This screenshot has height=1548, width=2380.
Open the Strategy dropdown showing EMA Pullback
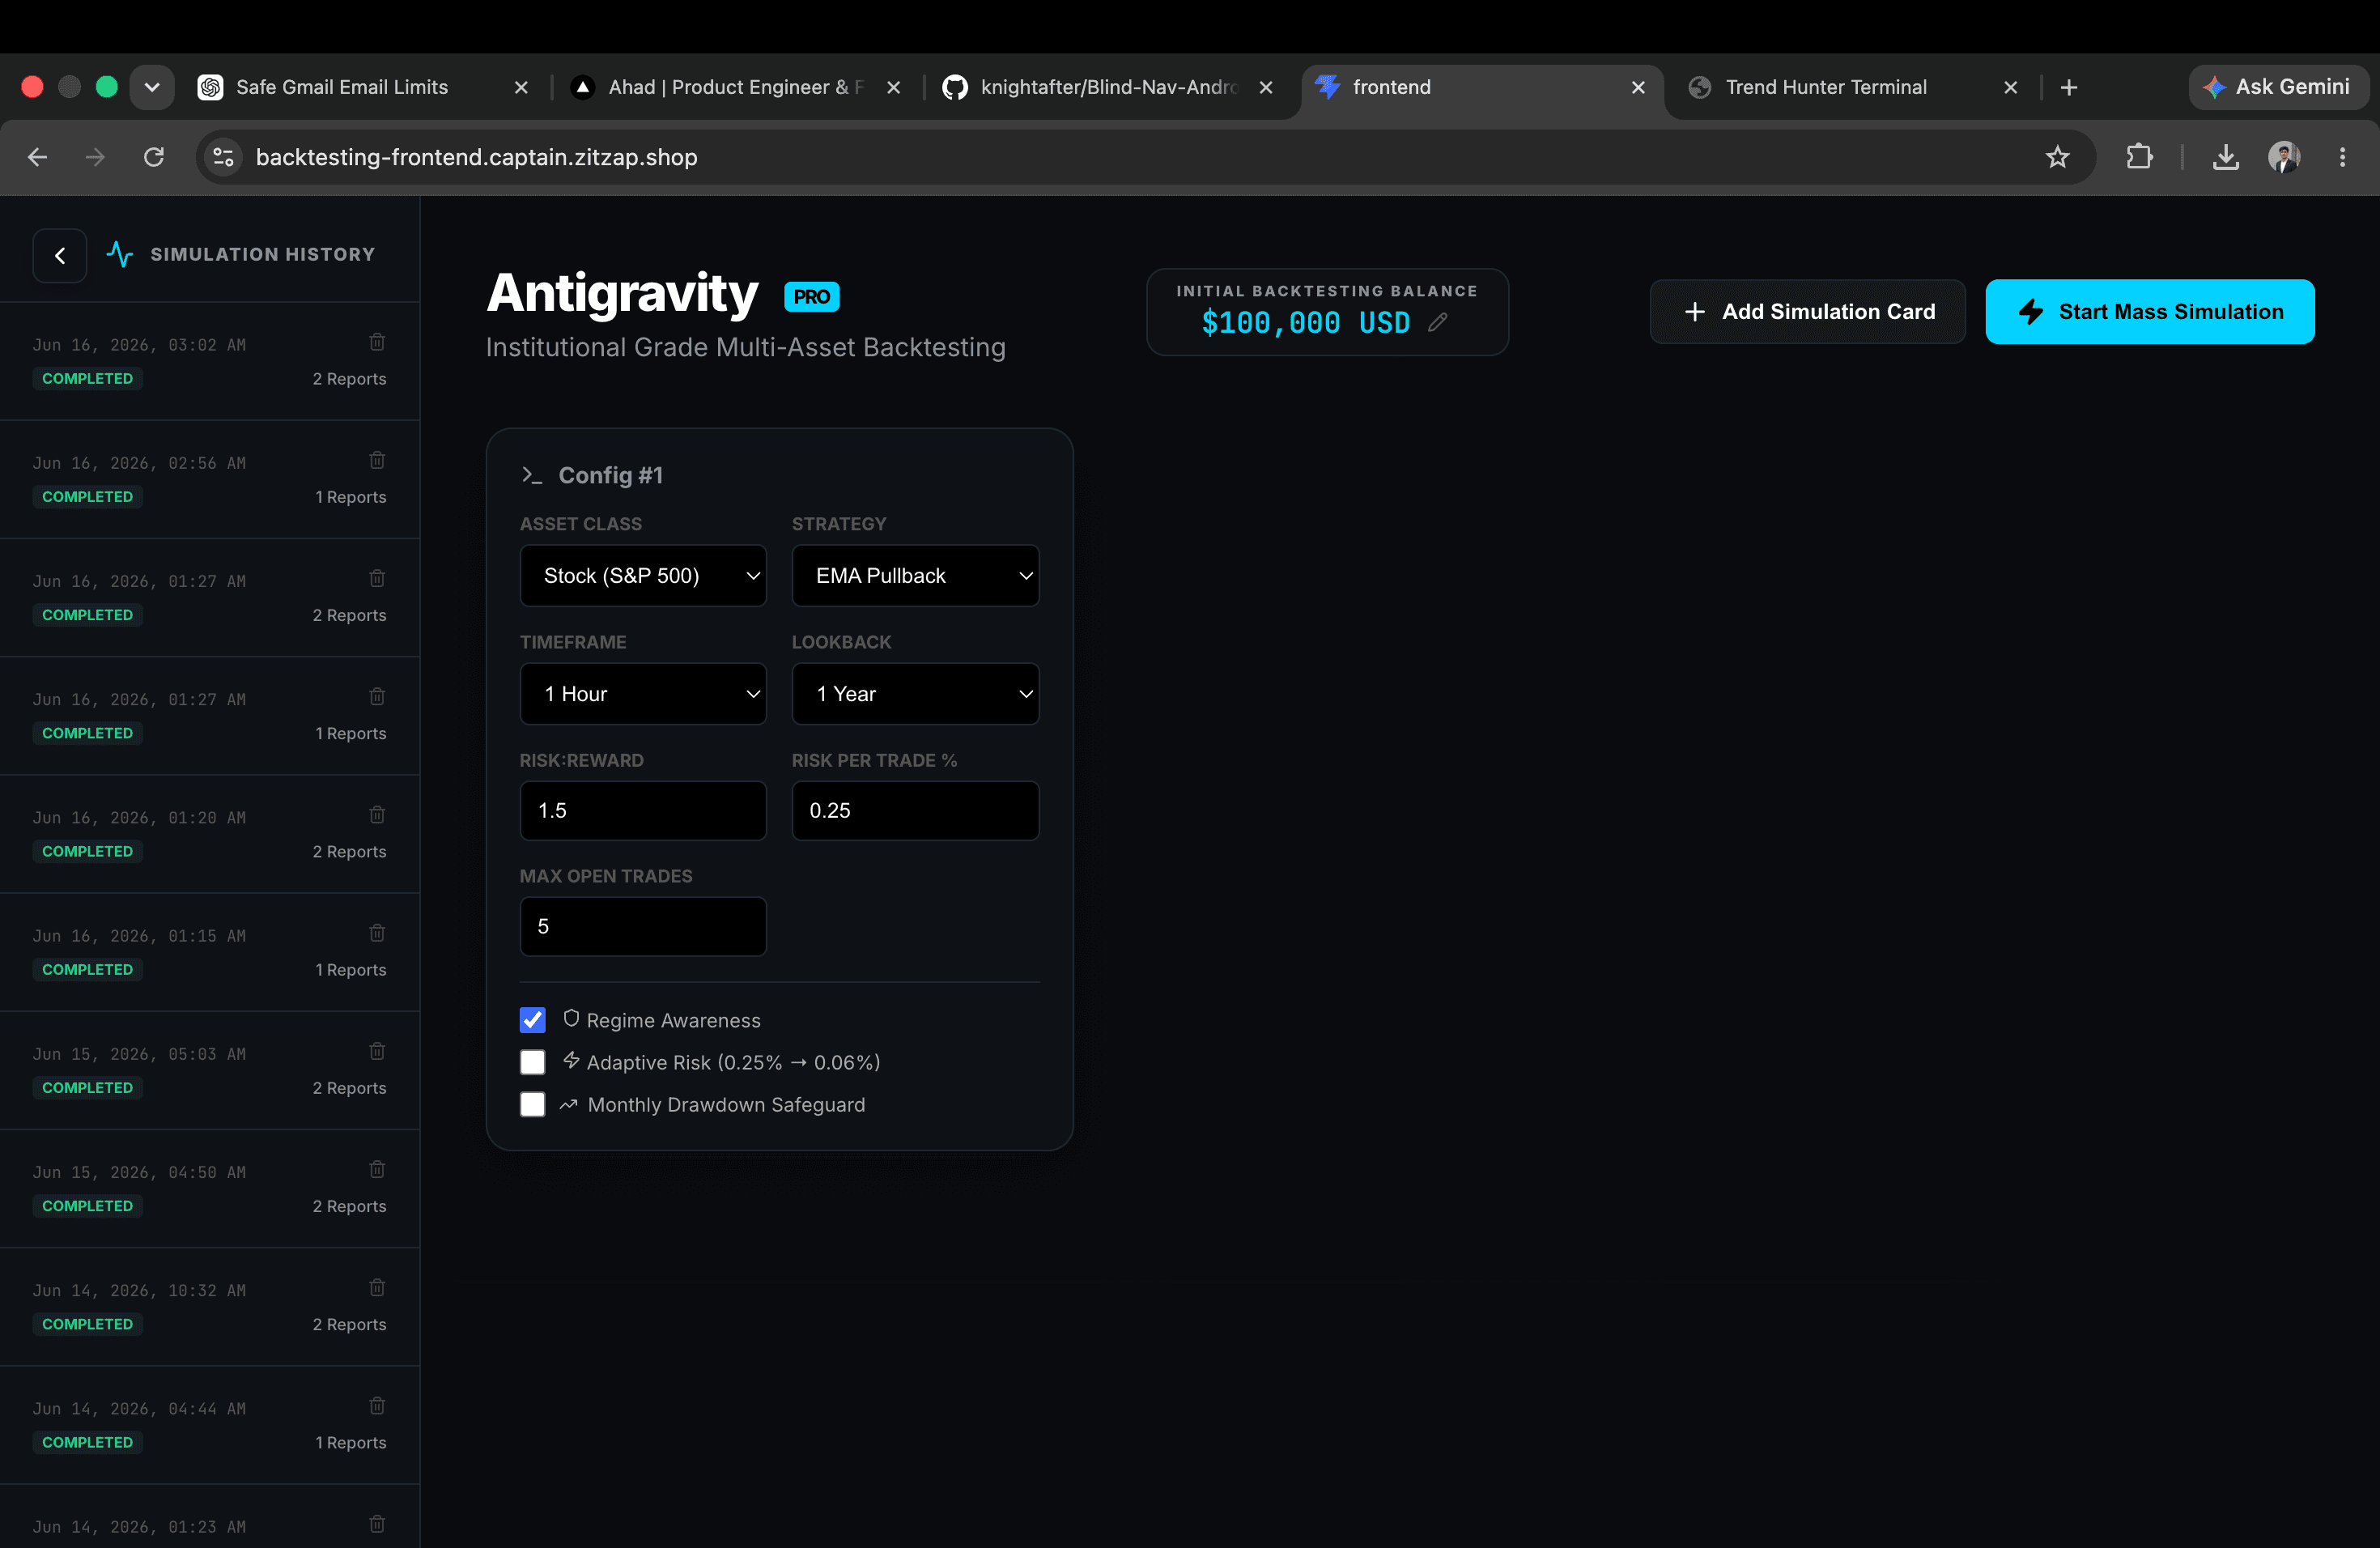point(915,576)
